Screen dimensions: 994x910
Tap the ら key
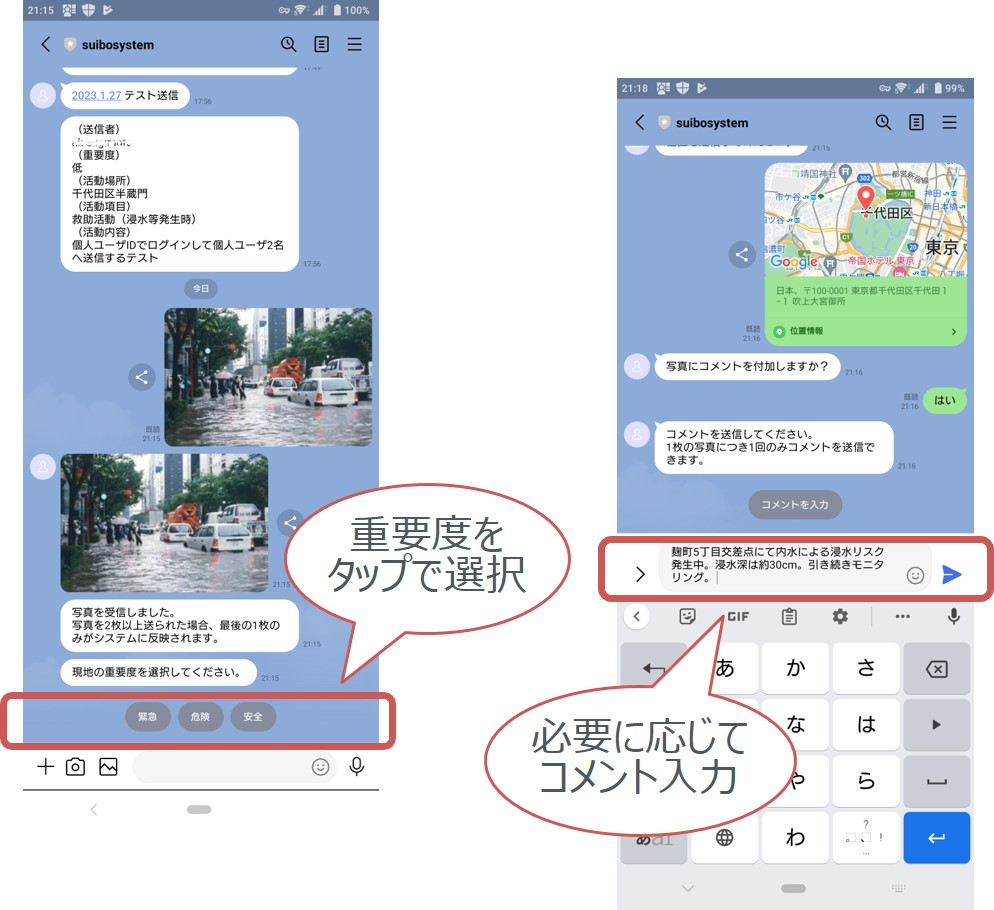point(866,781)
